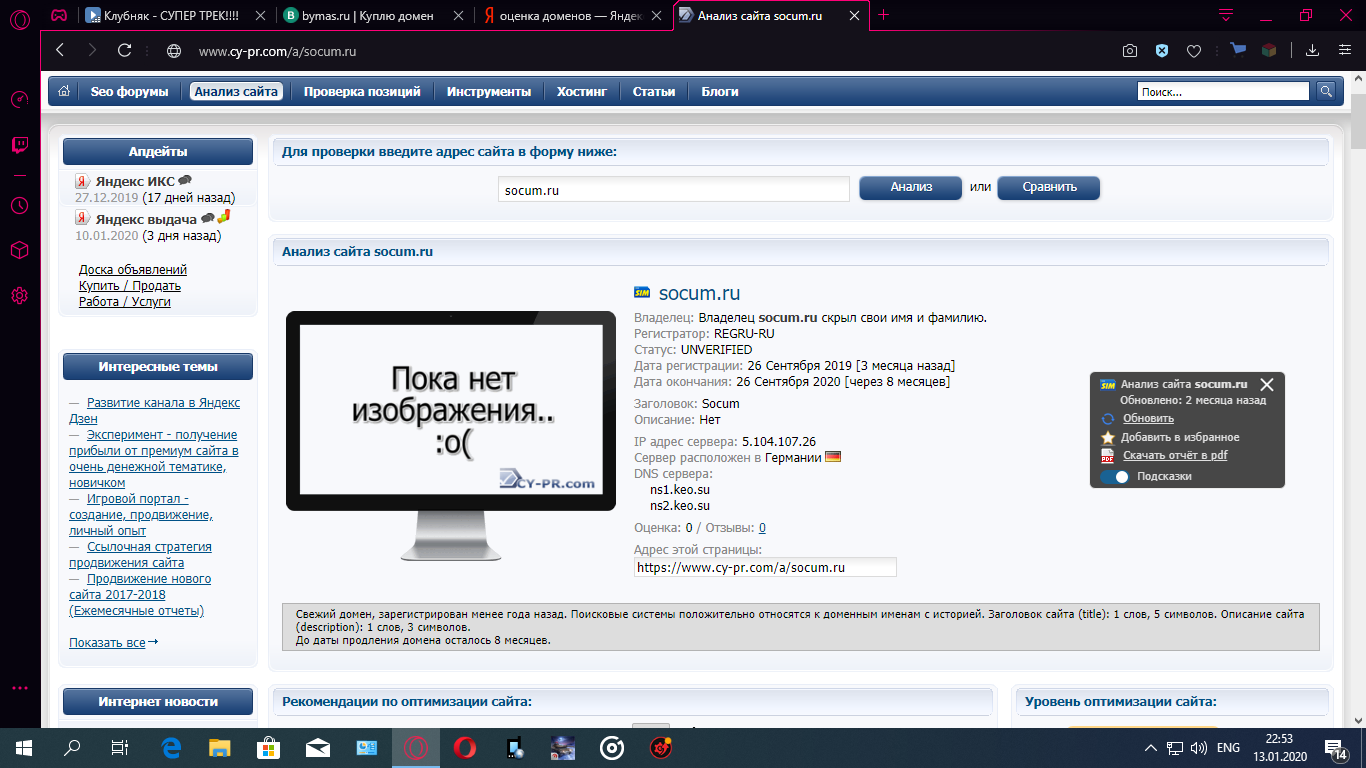1366x768 pixels.
Task: Open the tab list menu in title bar
Action: click(x=1226, y=15)
